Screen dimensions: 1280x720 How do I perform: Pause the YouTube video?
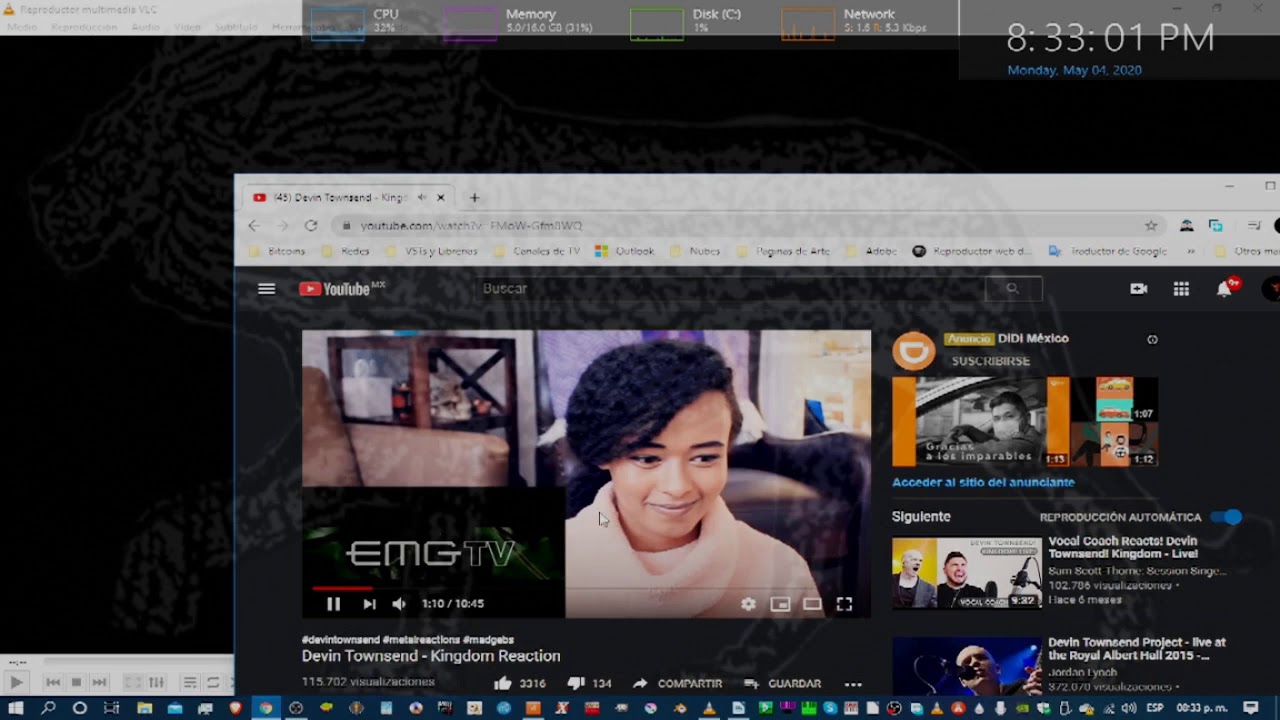point(333,604)
